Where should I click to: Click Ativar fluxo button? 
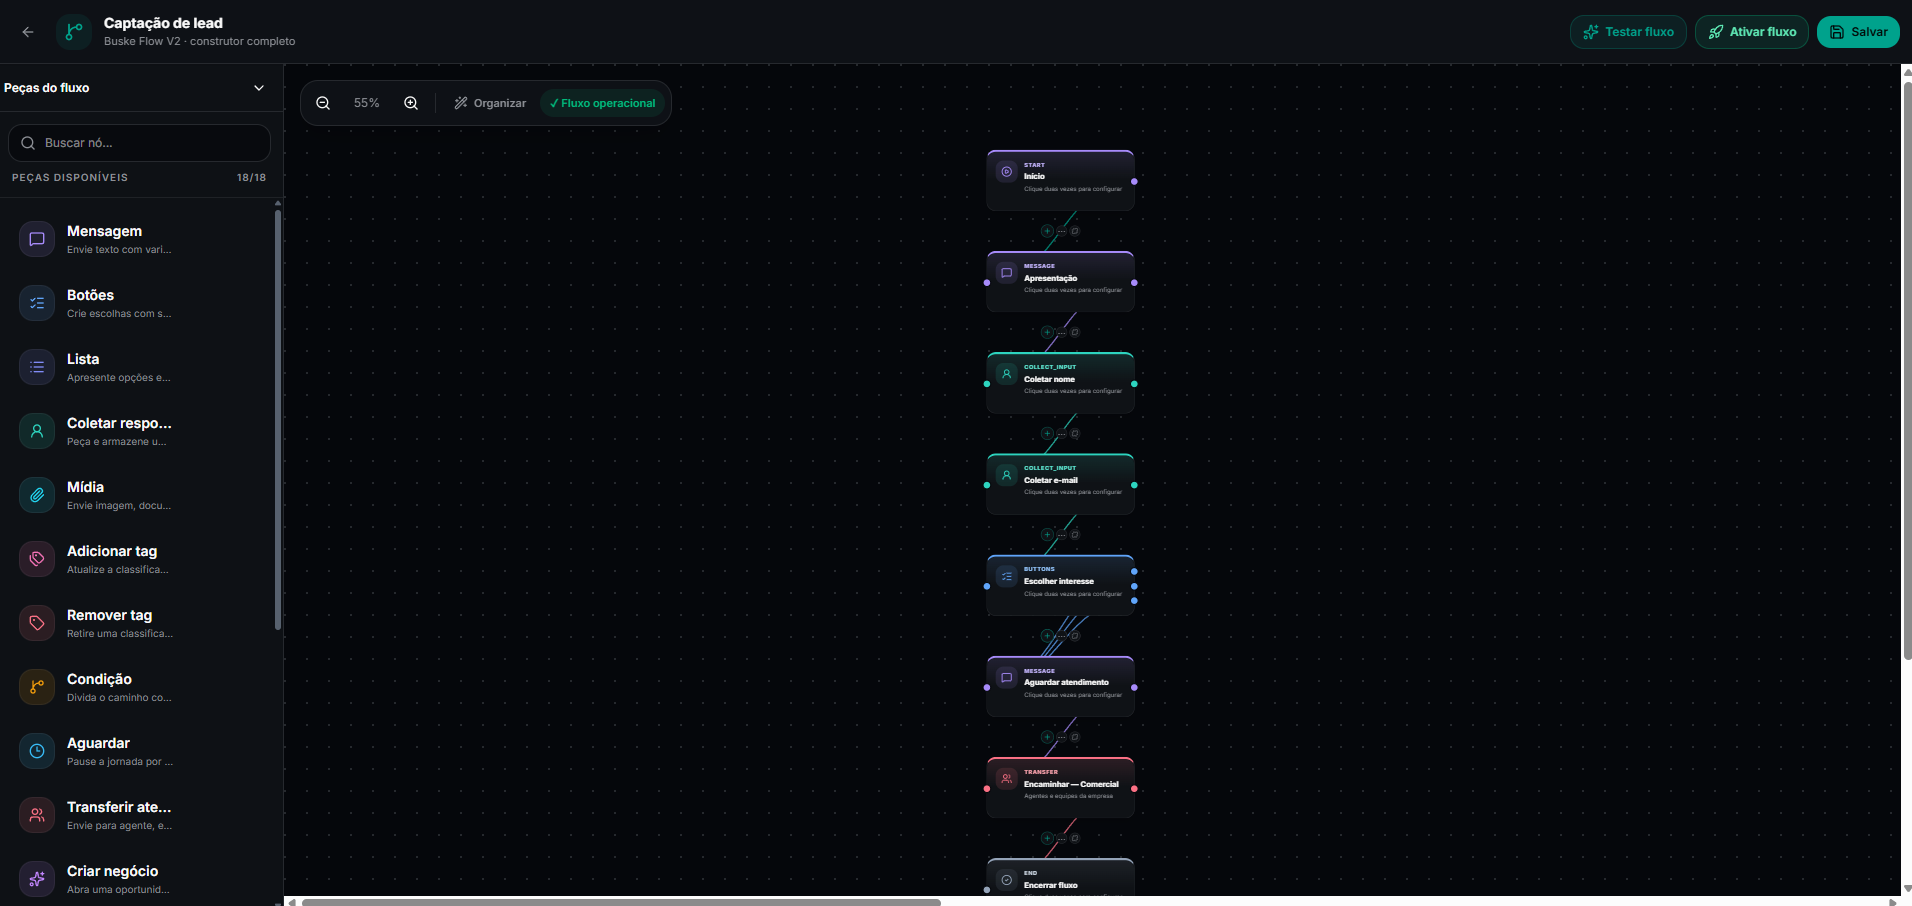coord(1752,32)
